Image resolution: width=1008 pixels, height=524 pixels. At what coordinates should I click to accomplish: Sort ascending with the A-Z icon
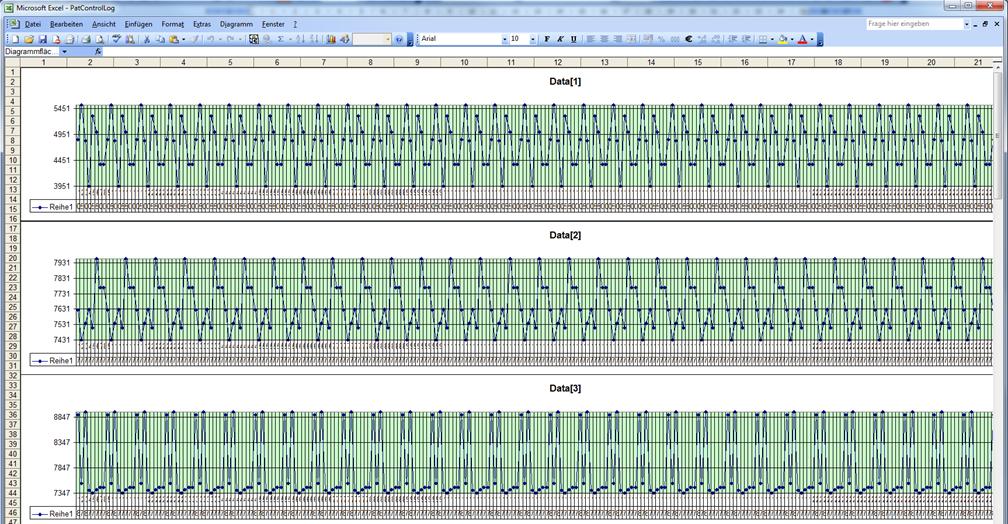tap(302, 39)
